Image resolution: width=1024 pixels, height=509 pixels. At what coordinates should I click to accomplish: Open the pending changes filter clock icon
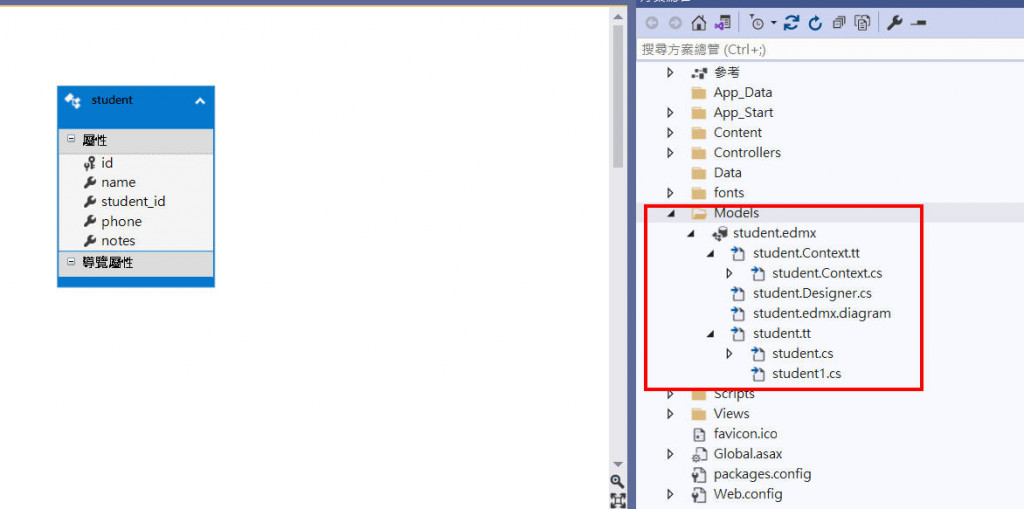(x=756, y=24)
